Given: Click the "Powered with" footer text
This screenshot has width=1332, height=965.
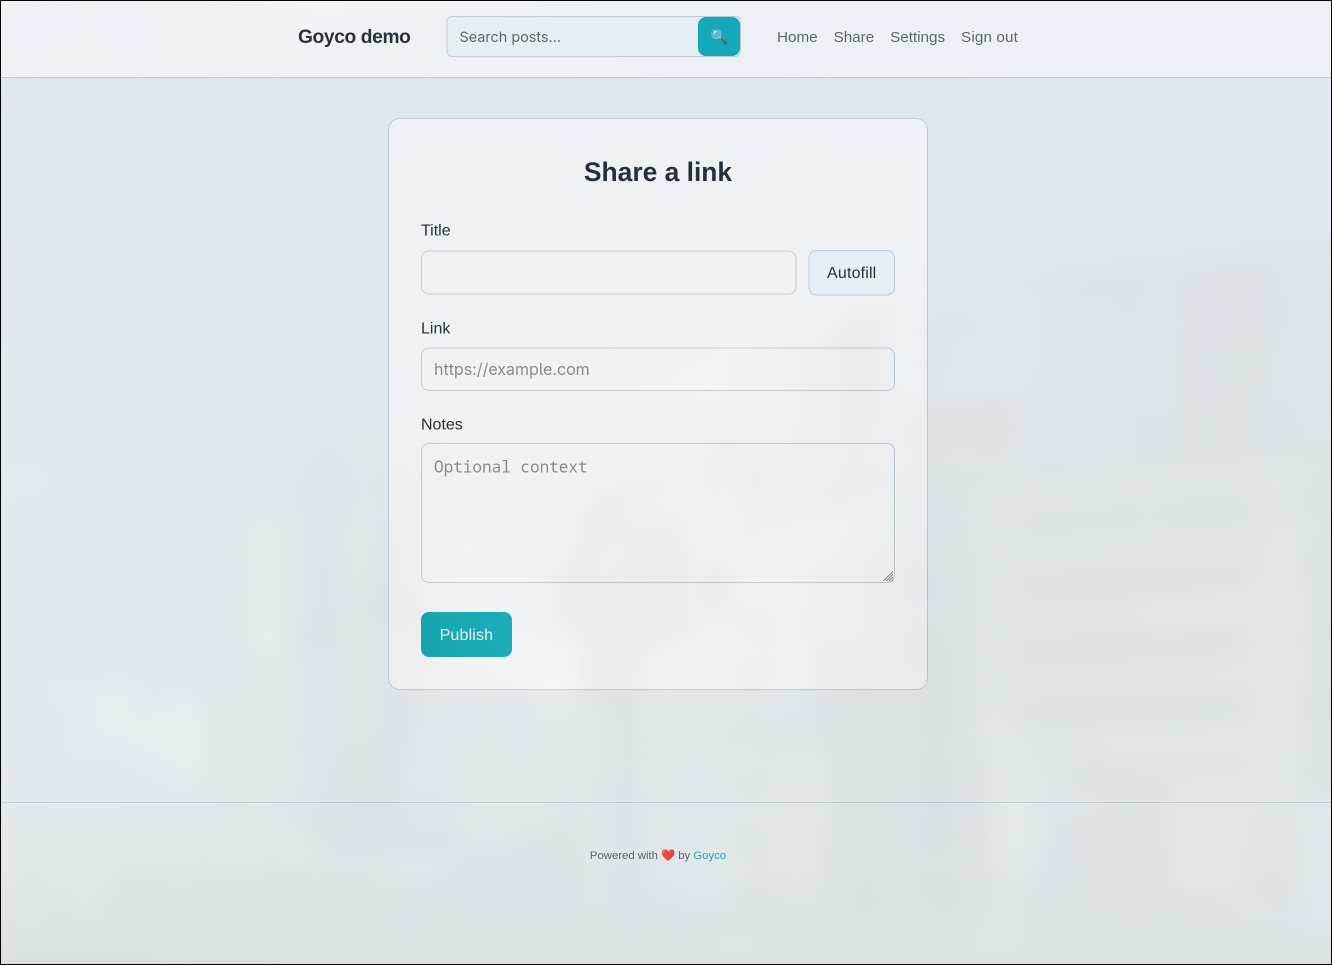Looking at the screenshot, I should [623, 855].
